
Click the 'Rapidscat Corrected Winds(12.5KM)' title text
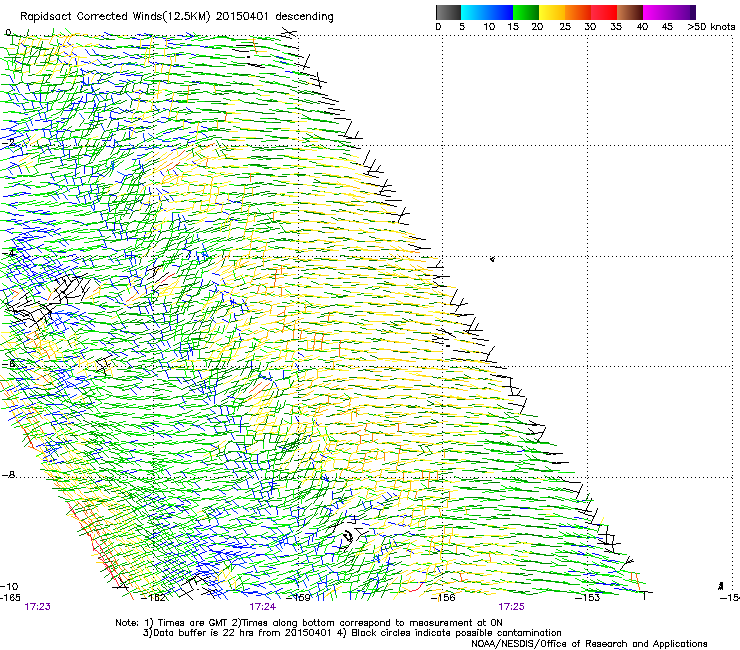pyautogui.click(x=116, y=17)
